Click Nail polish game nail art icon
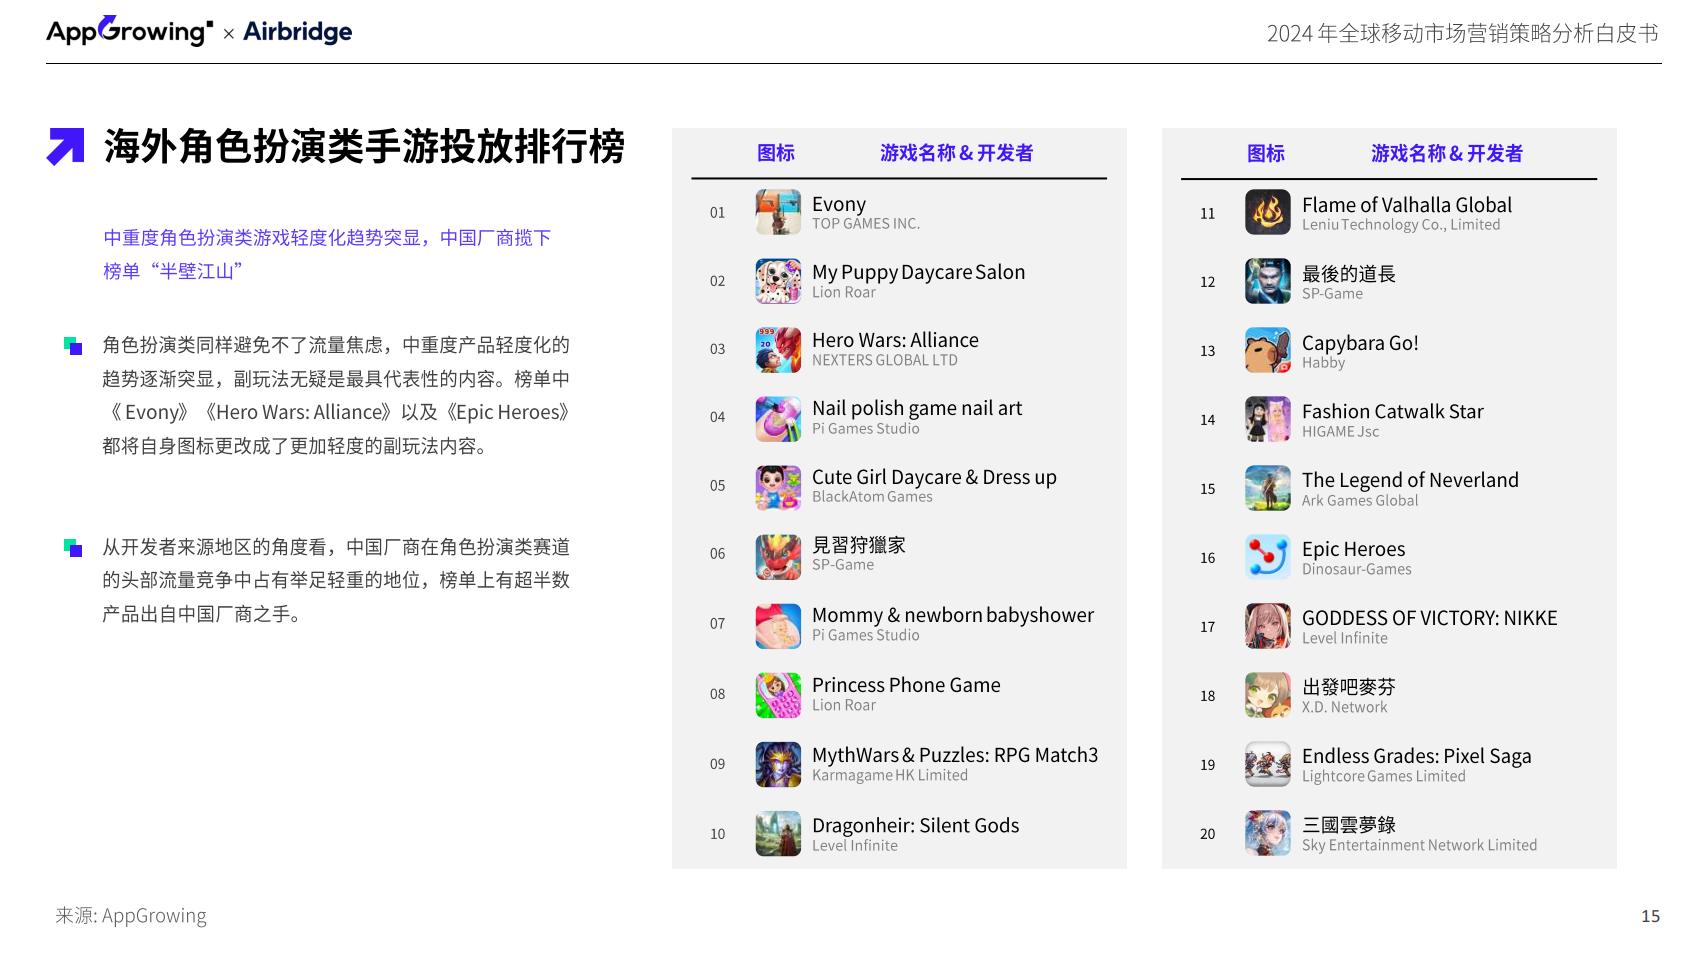The image size is (1708, 960). 778,418
